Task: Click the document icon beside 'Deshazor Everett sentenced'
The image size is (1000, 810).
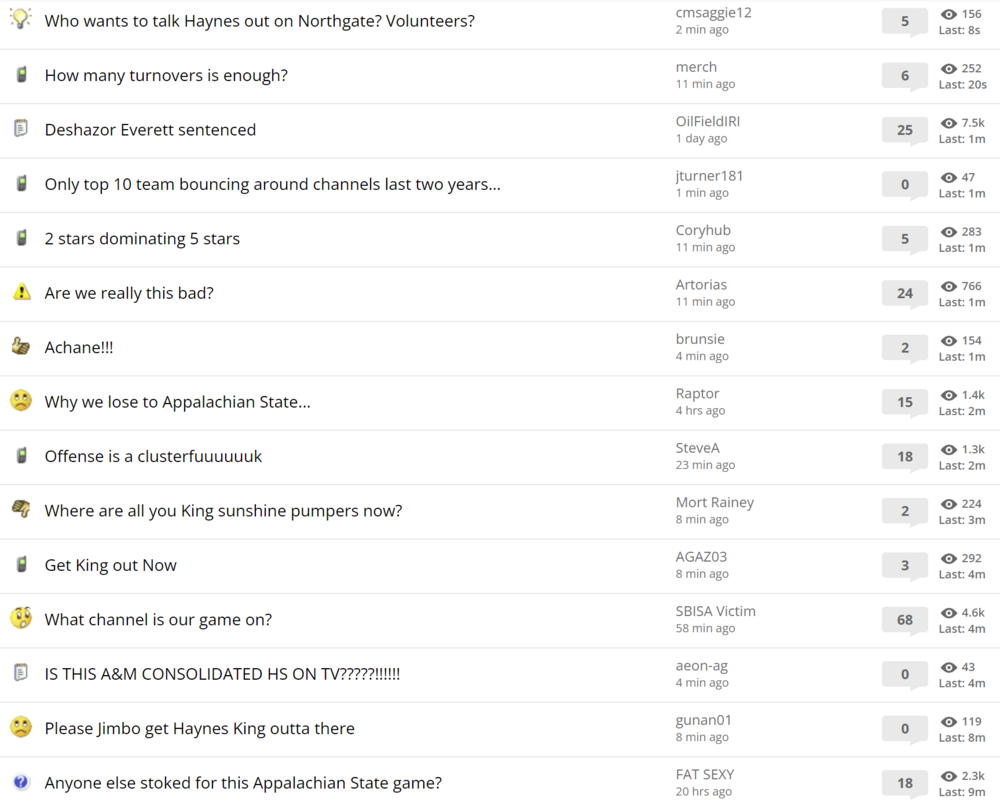Action: coord(21,129)
